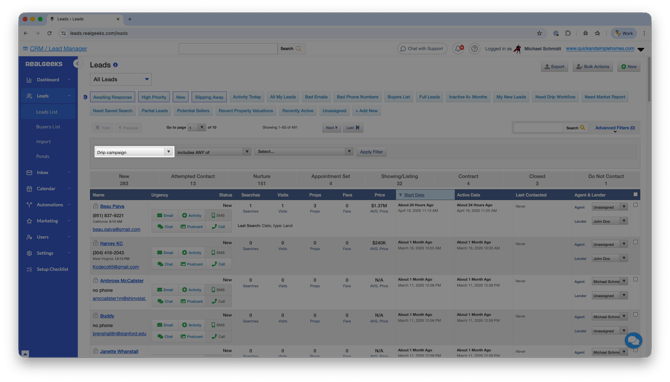670x382 pixels.
Task: Click the Bulk Actions button
Action: (x=593, y=67)
